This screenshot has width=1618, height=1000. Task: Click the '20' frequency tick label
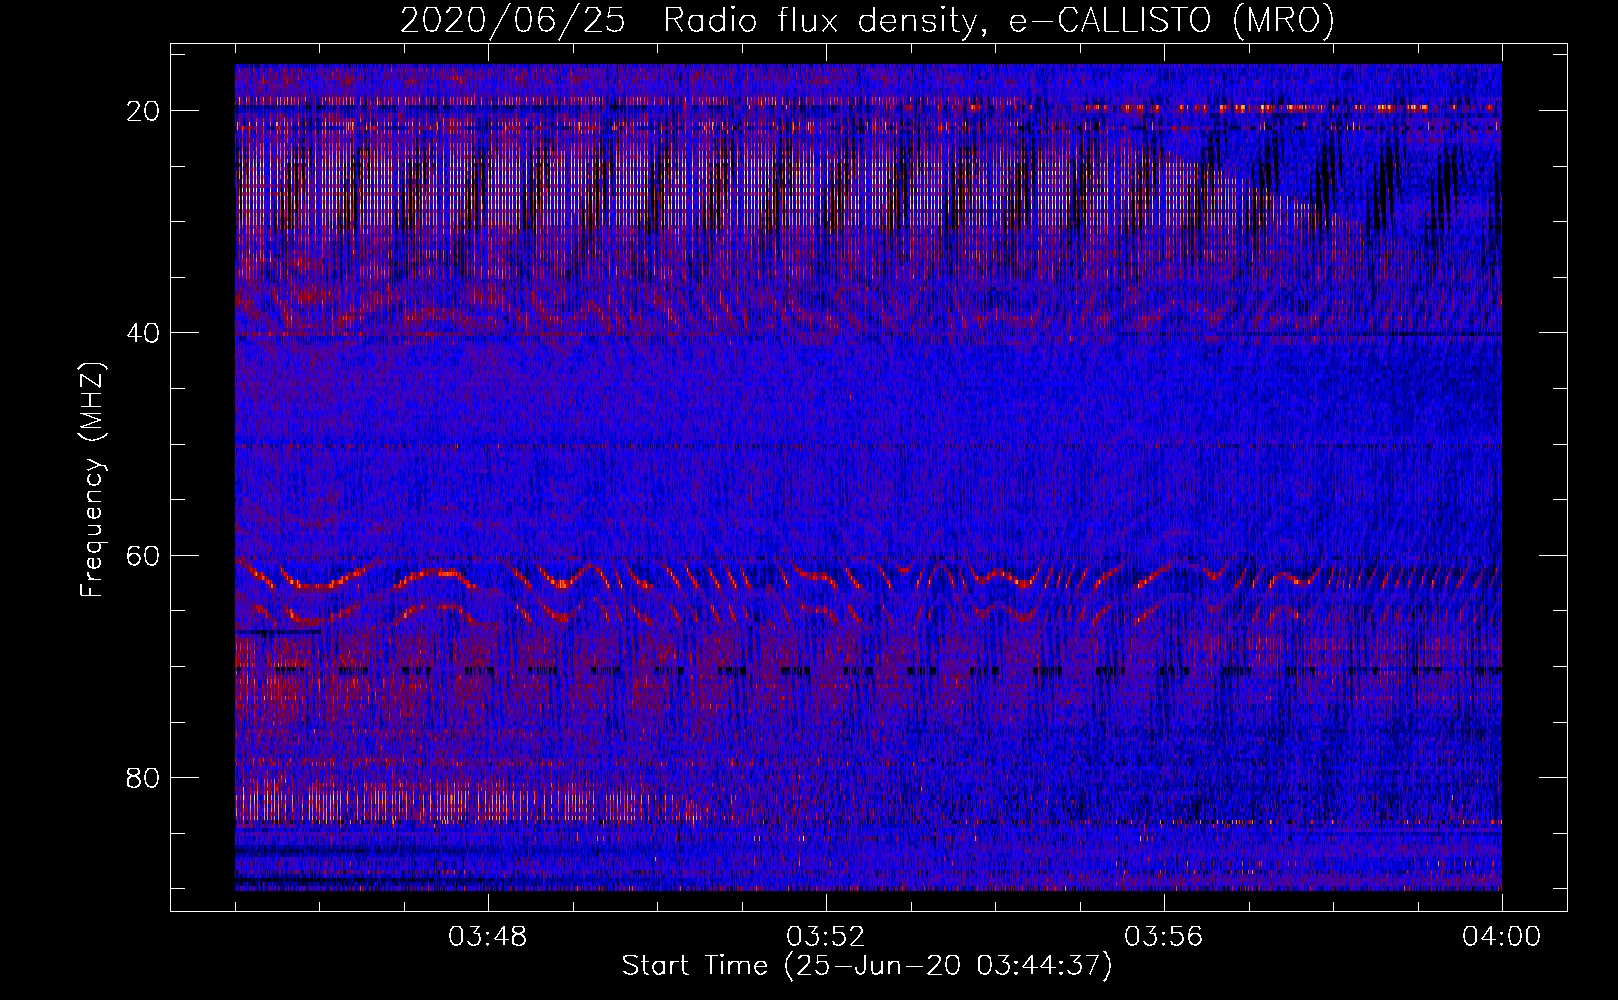145,111
